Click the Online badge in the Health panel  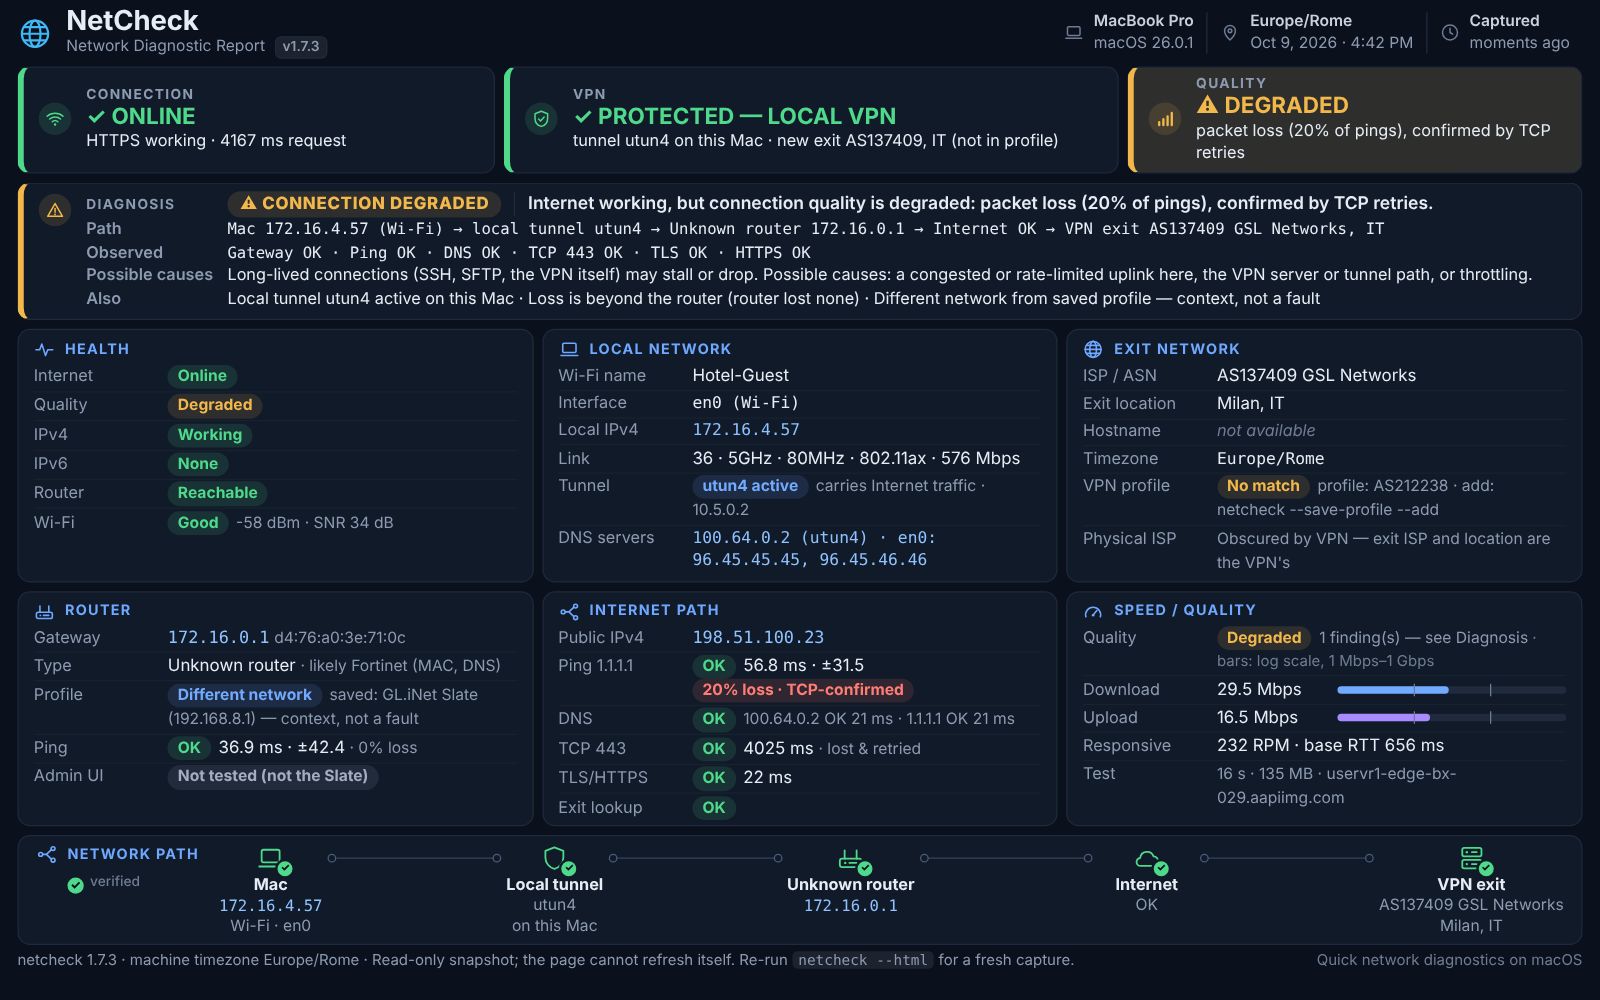click(x=202, y=376)
